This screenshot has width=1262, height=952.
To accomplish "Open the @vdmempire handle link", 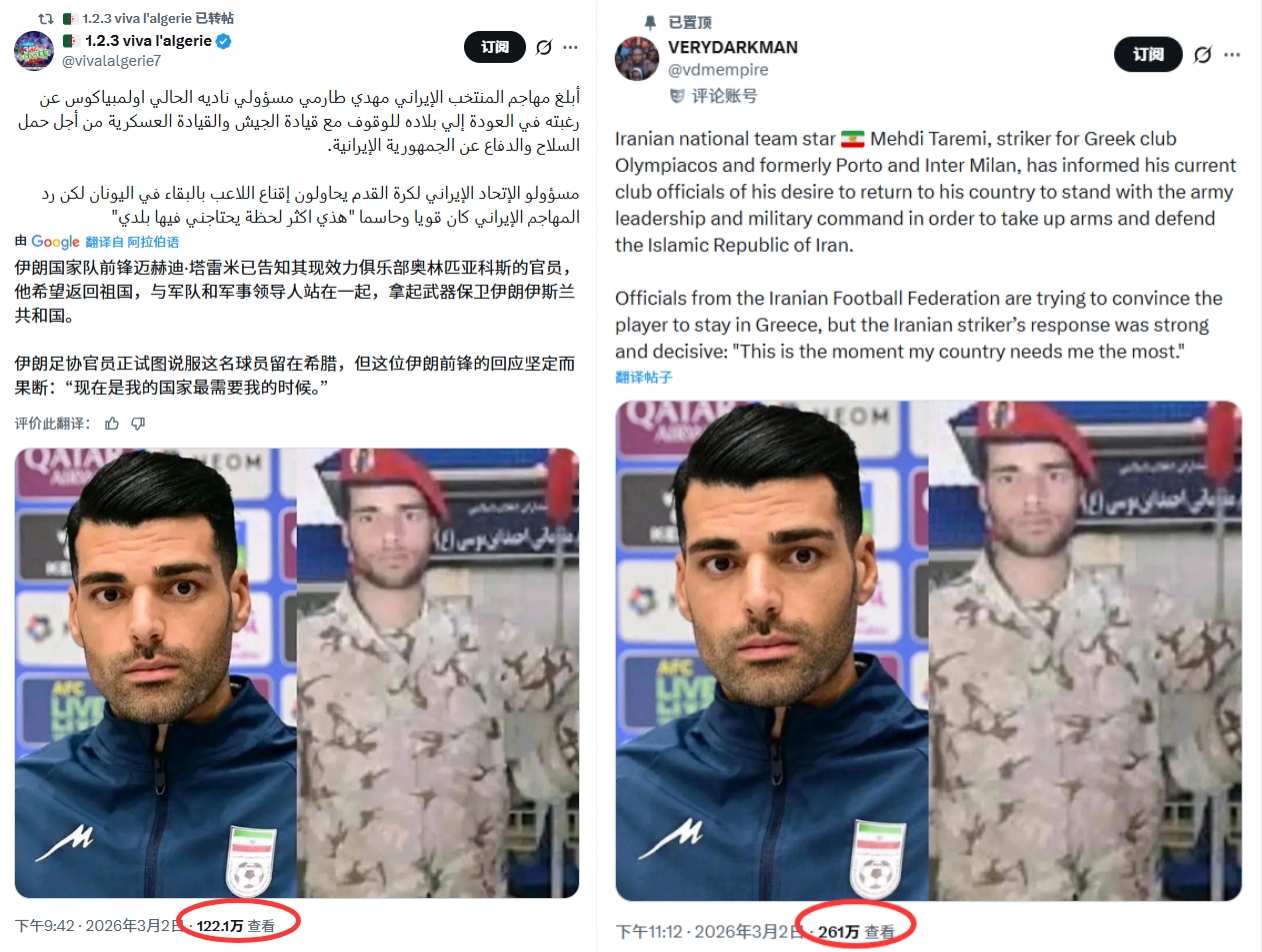I will pos(718,69).
